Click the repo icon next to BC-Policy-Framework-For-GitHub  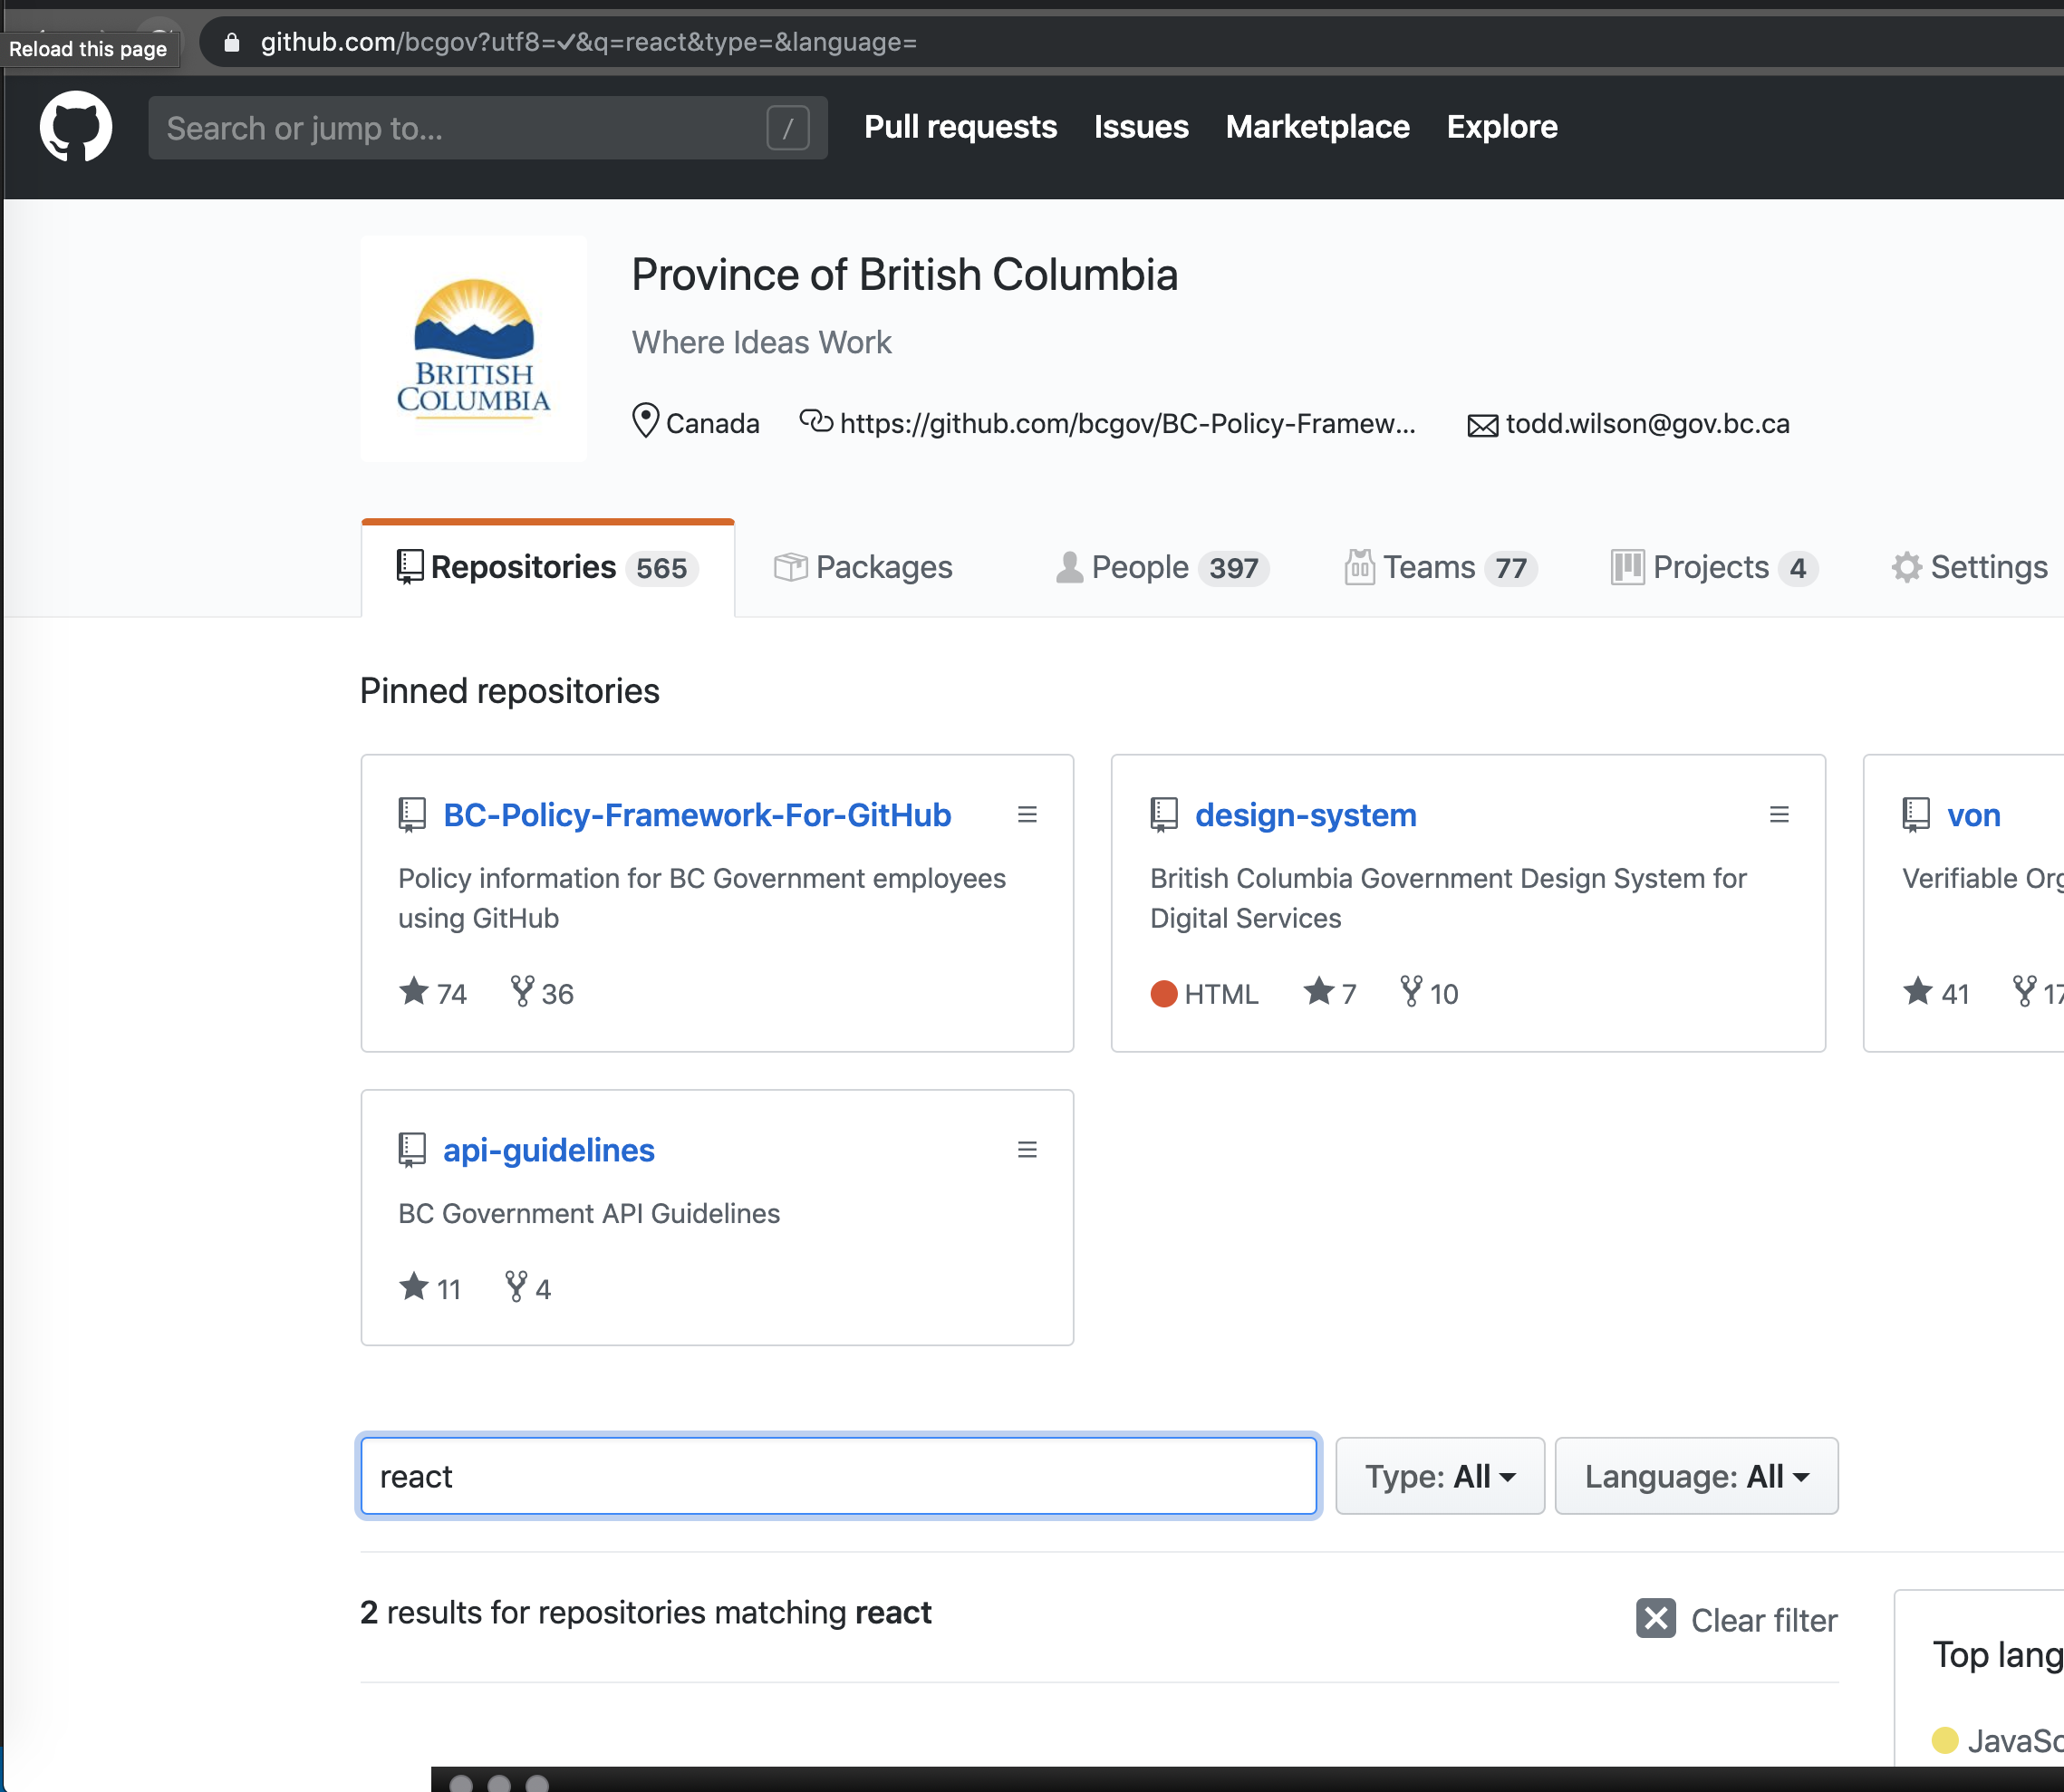[412, 815]
